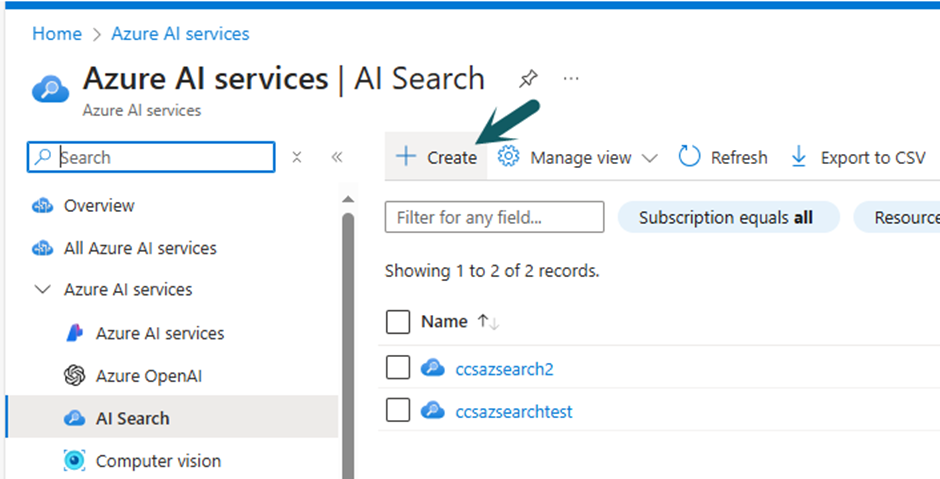
Task: Collapse the Azure AI services group
Action: click(43, 290)
